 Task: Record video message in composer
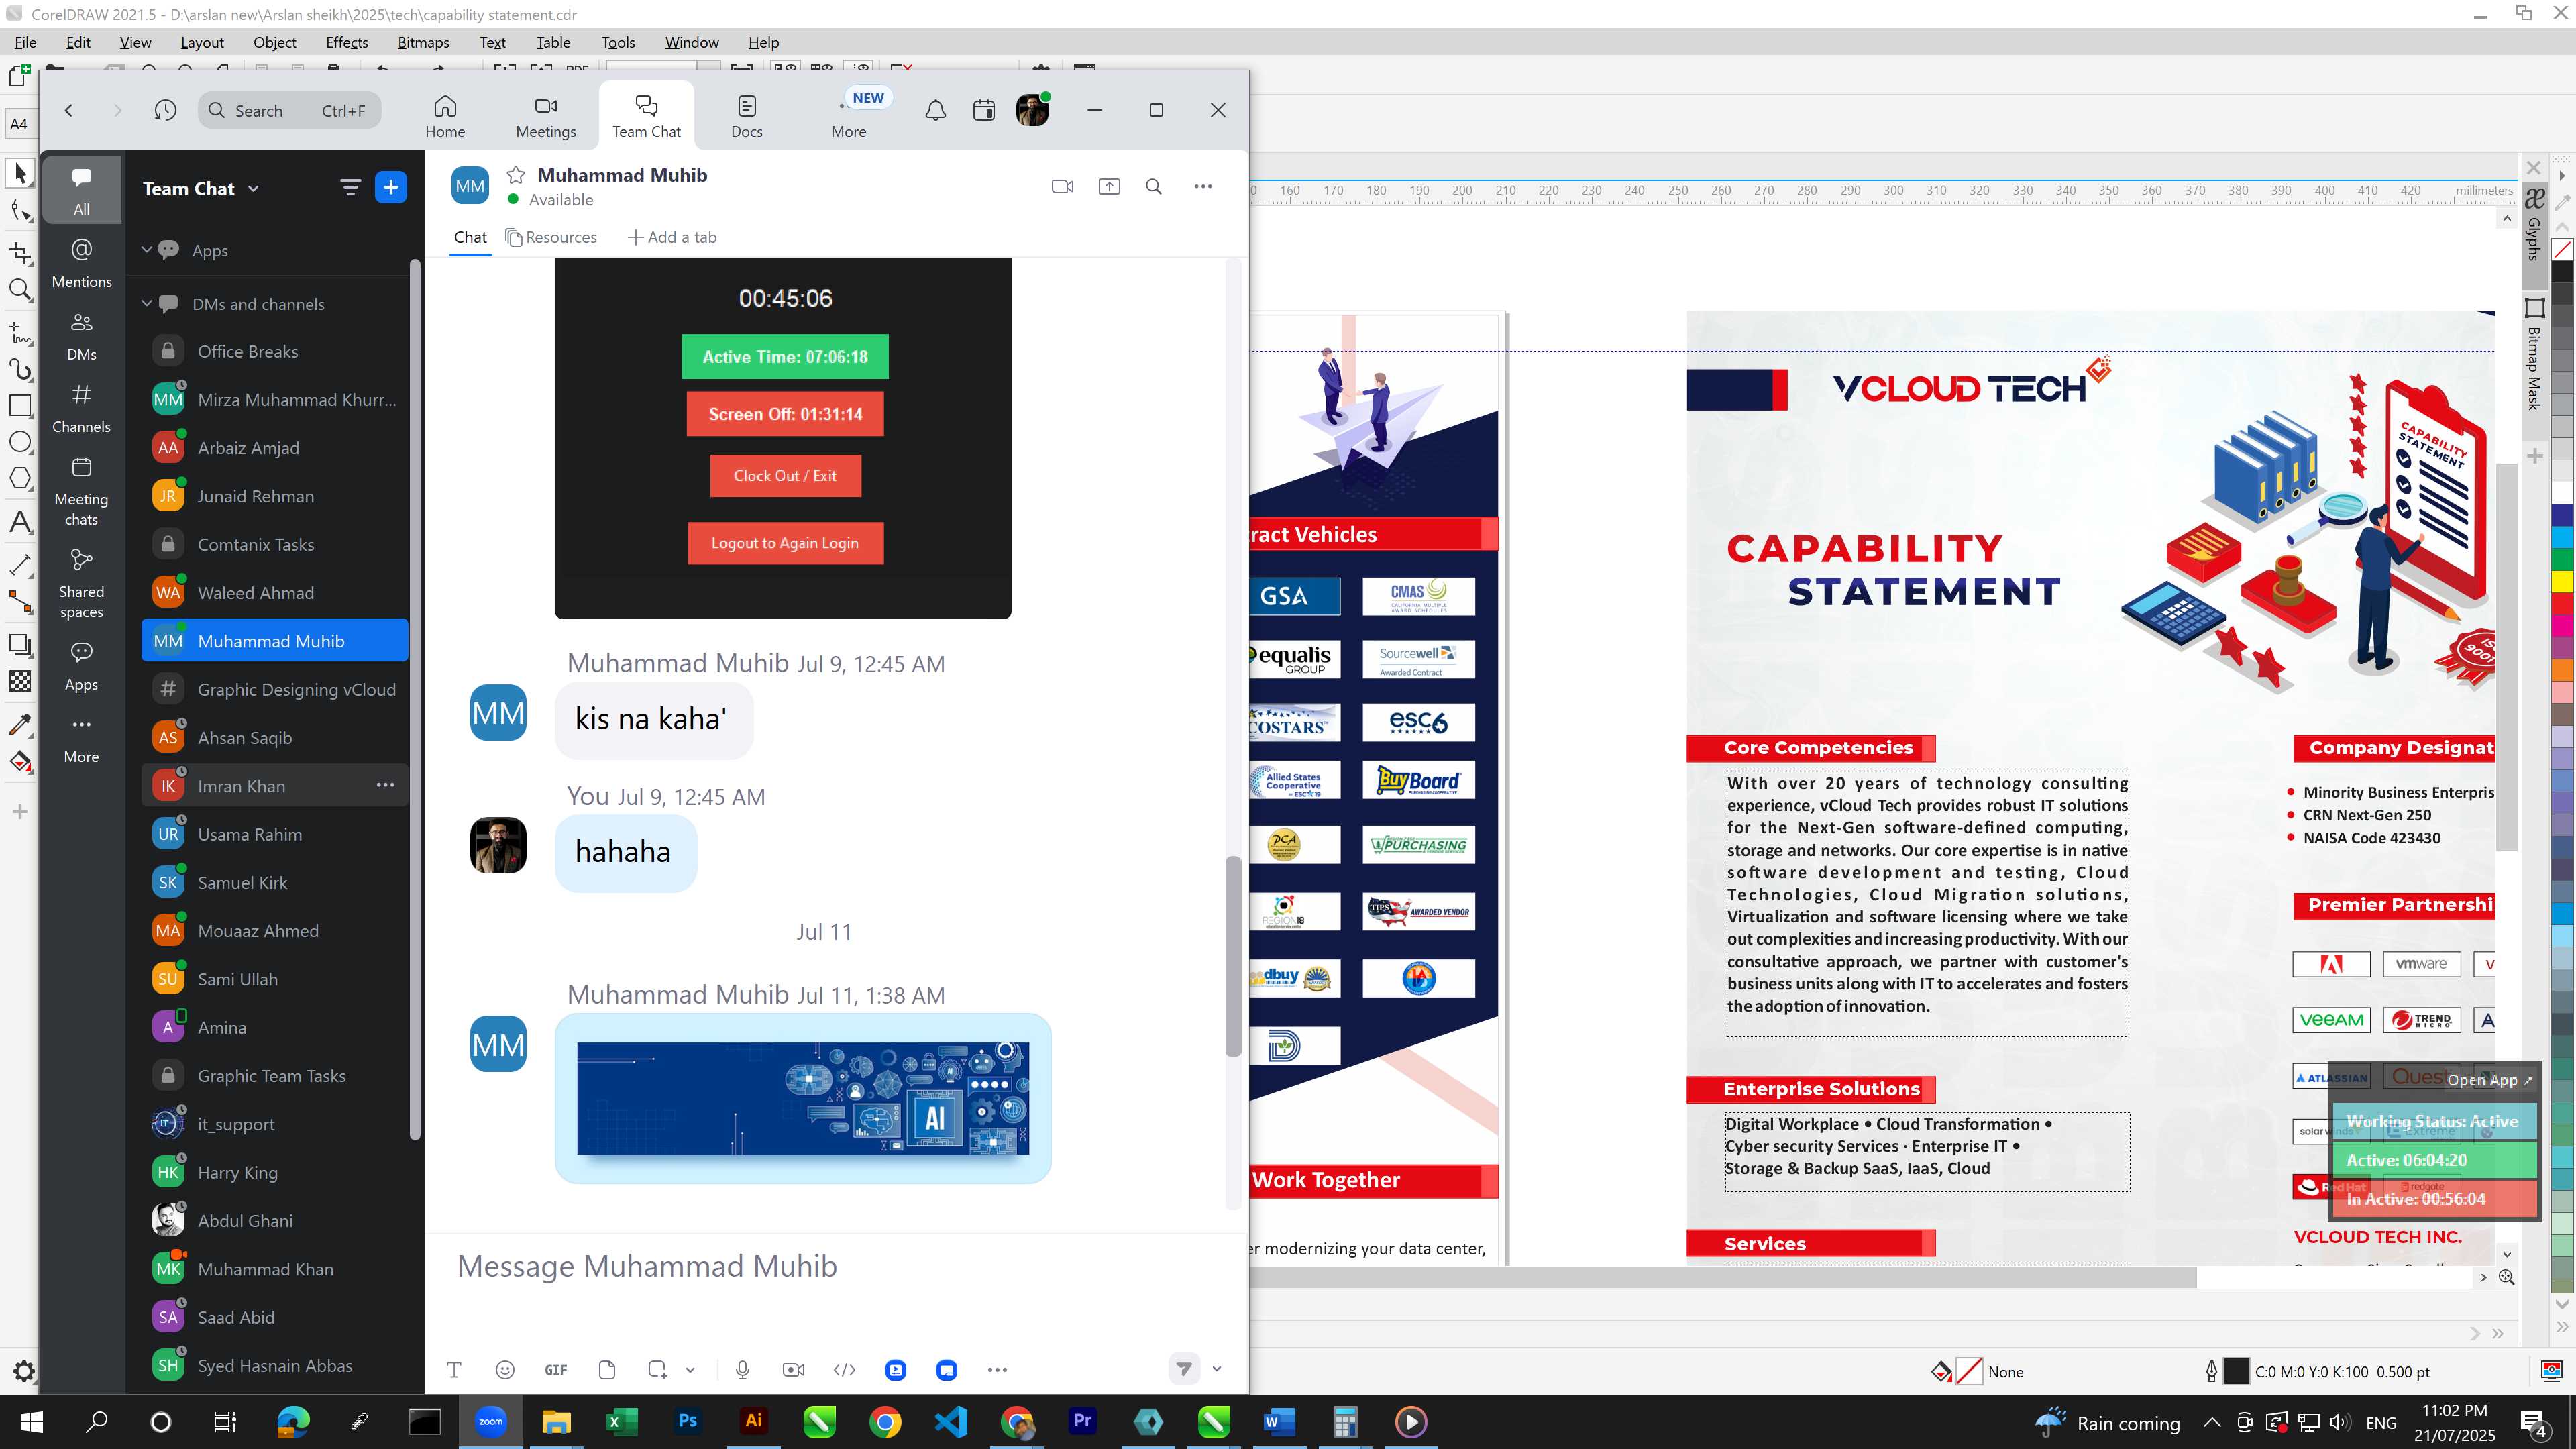[794, 1370]
